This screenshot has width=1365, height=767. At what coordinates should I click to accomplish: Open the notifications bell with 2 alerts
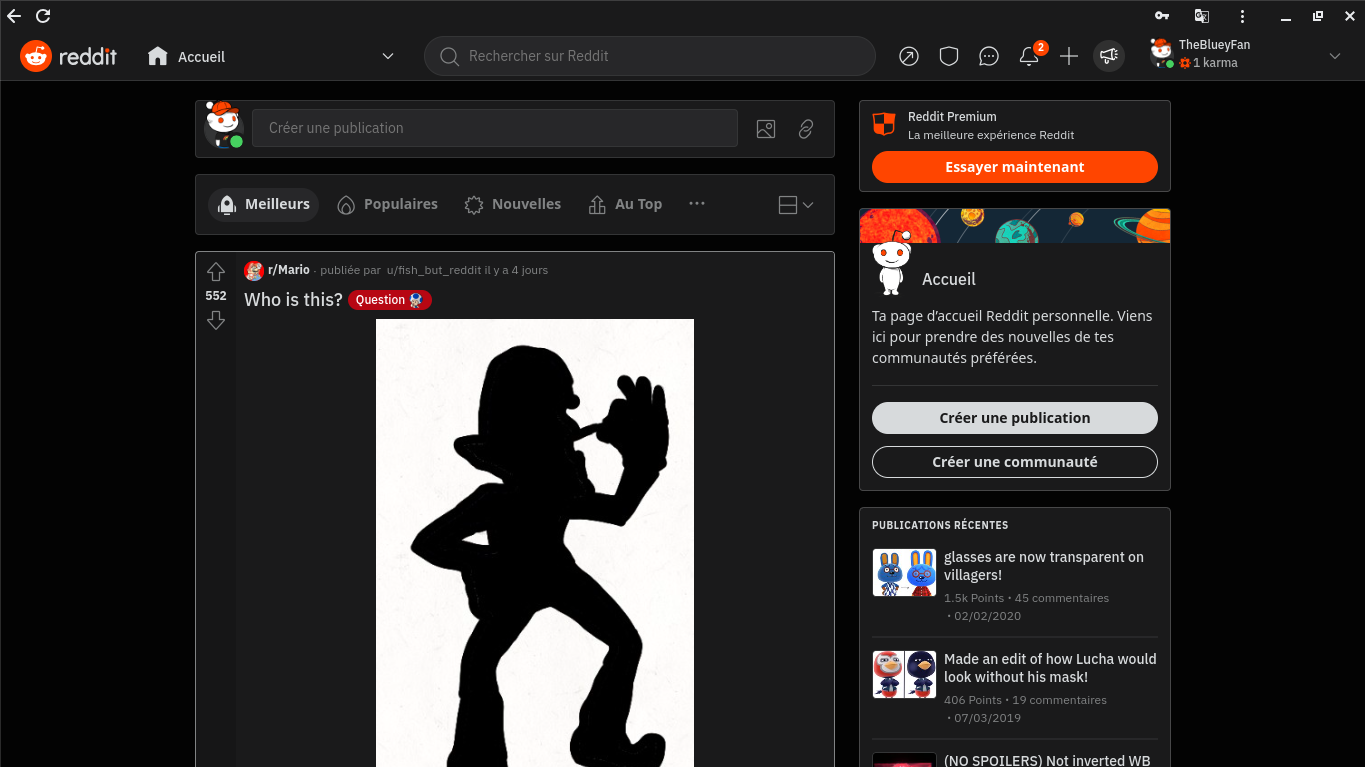[x=1029, y=57]
